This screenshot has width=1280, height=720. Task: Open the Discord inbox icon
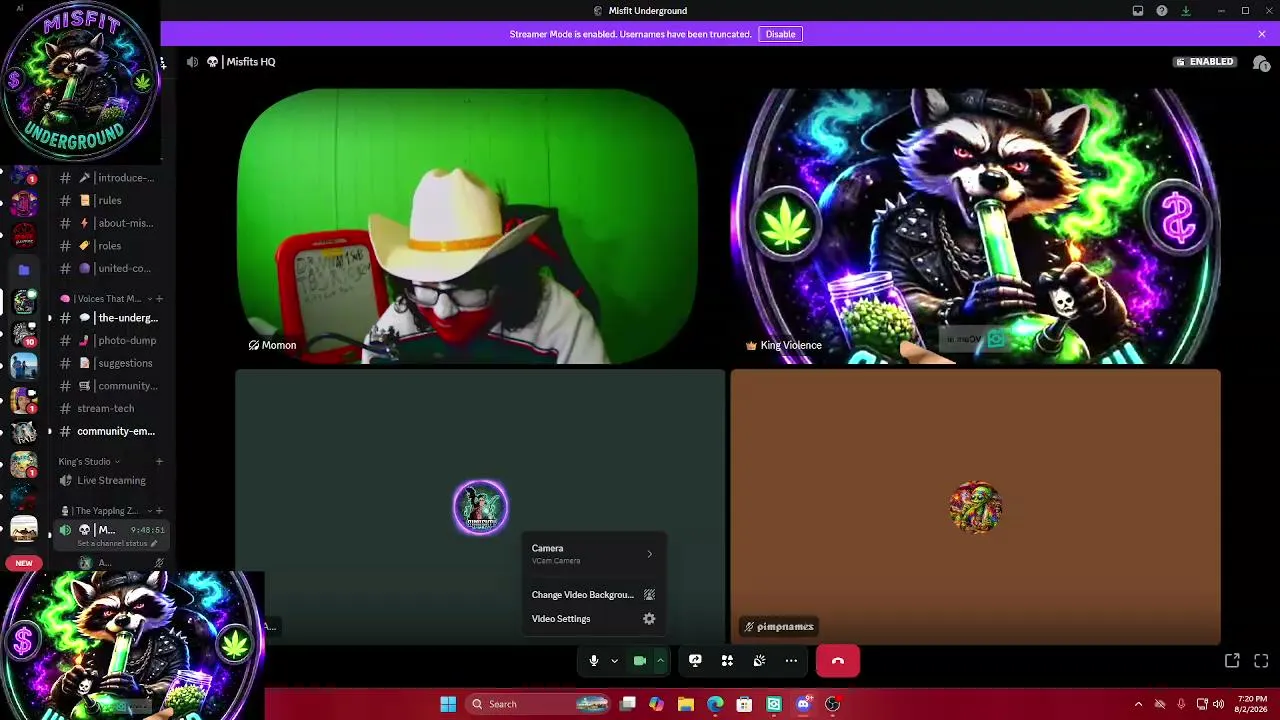tap(1138, 11)
